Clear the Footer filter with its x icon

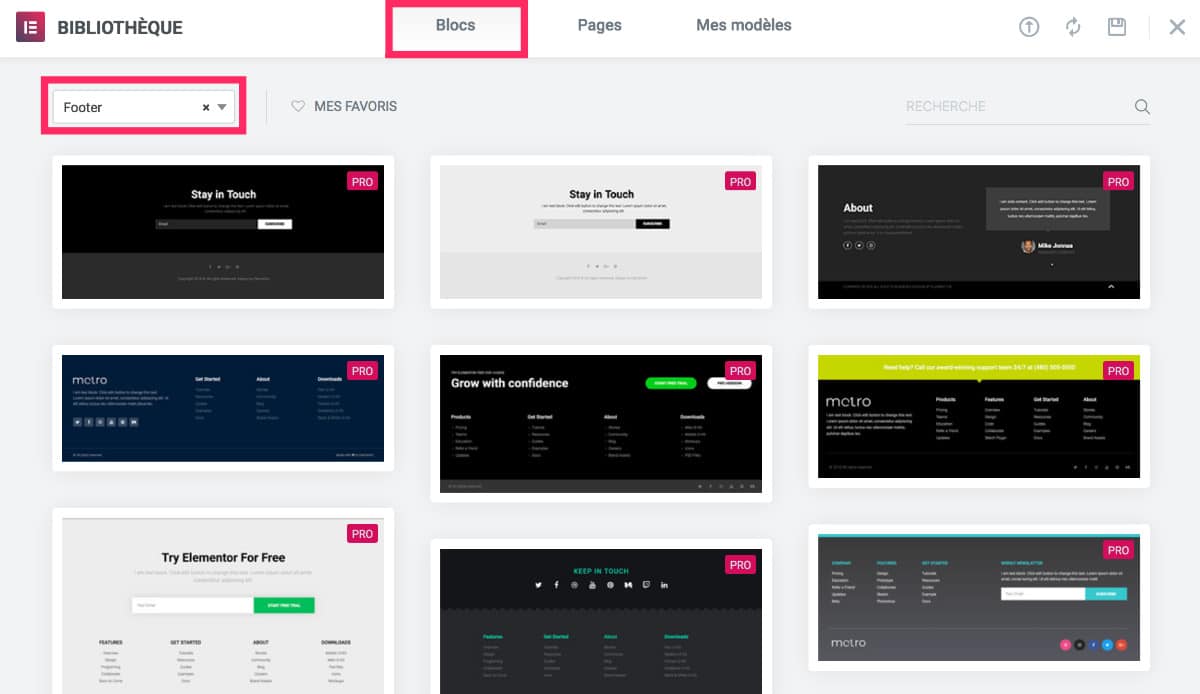tap(205, 106)
